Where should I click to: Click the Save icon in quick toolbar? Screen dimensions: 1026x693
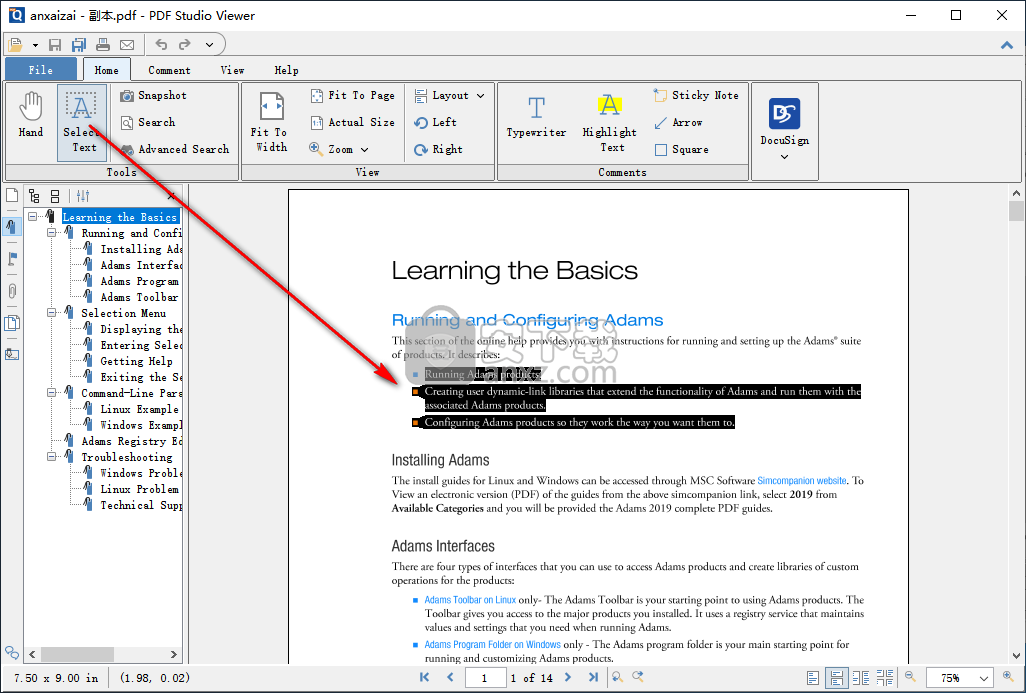[55, 44]
